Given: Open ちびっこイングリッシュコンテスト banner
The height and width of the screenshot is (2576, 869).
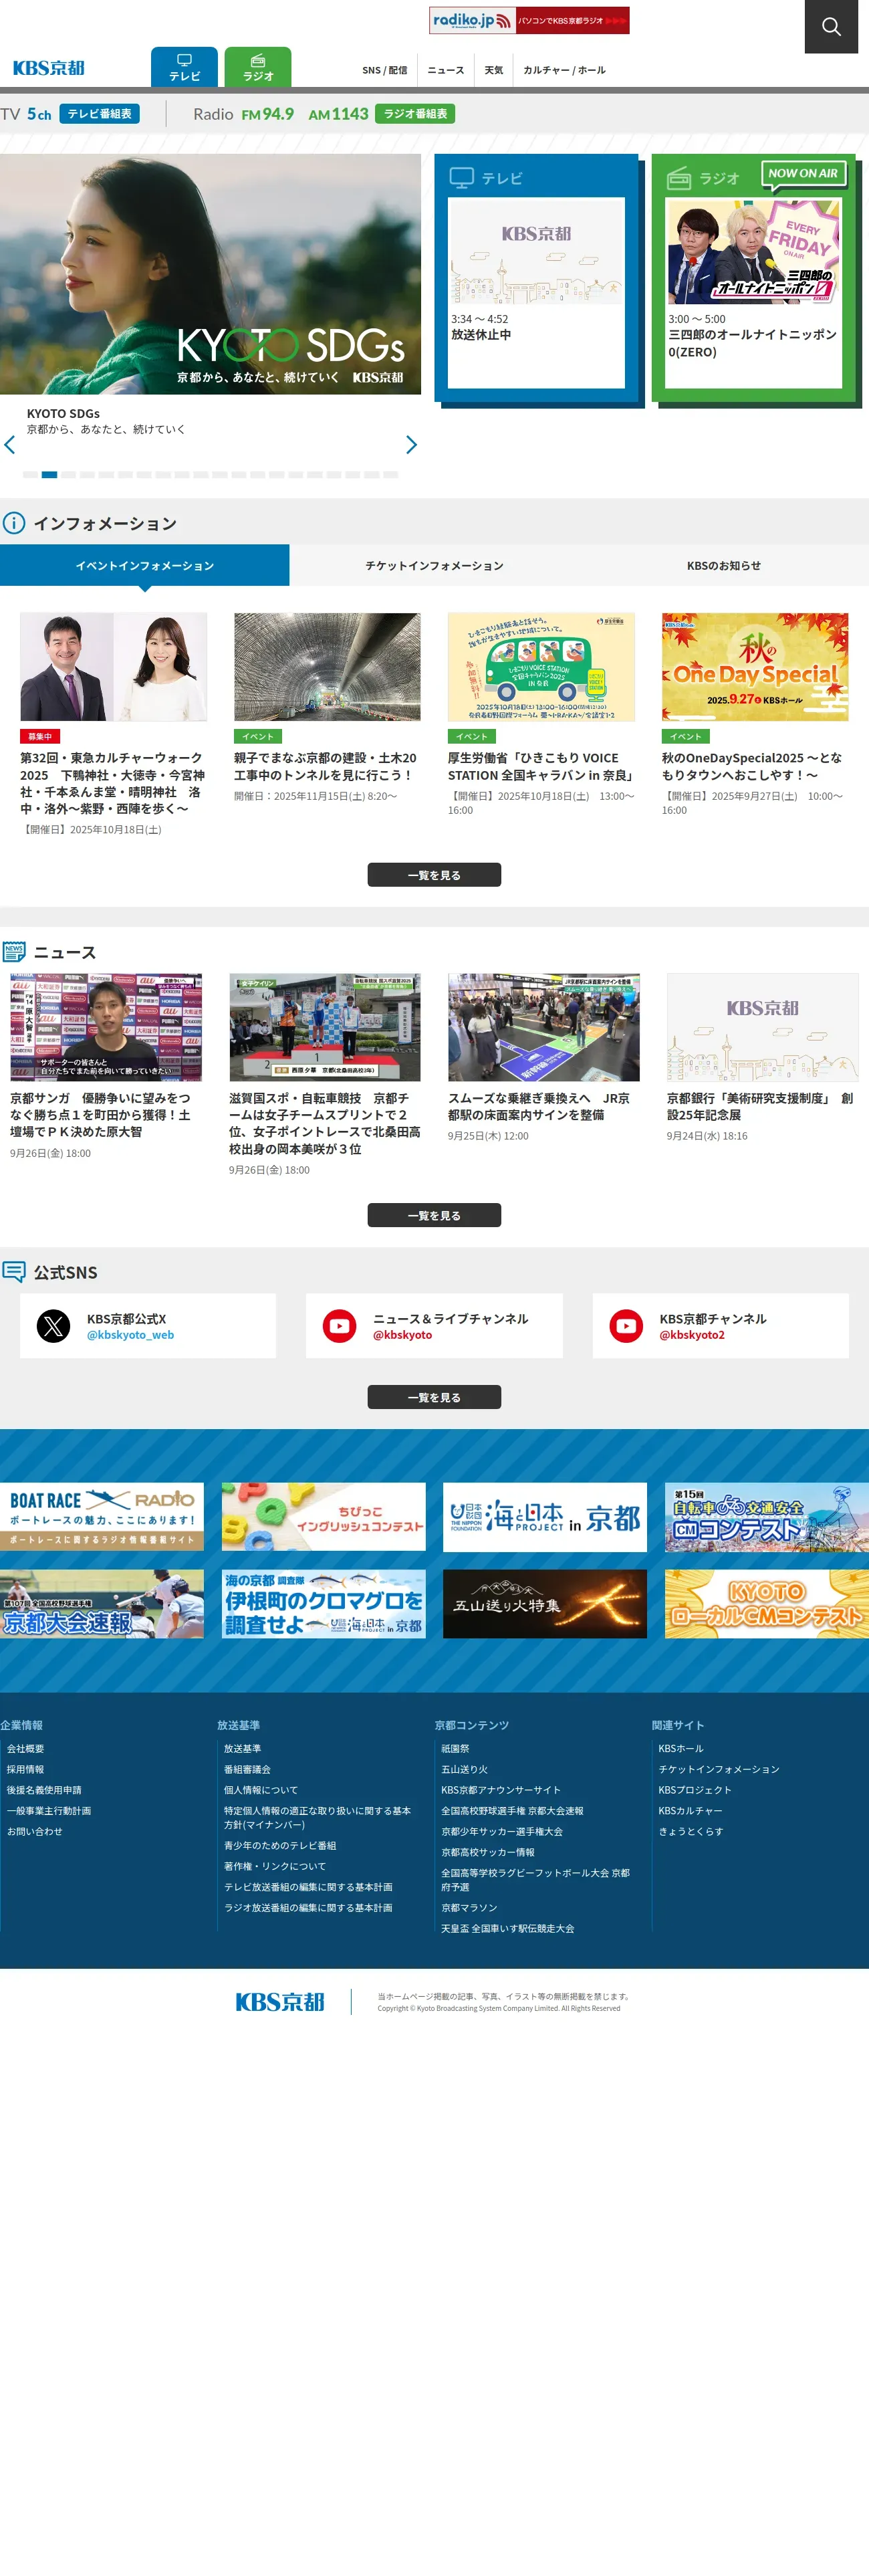Looking at the screenshot, I should click(x=324, y=1517).
